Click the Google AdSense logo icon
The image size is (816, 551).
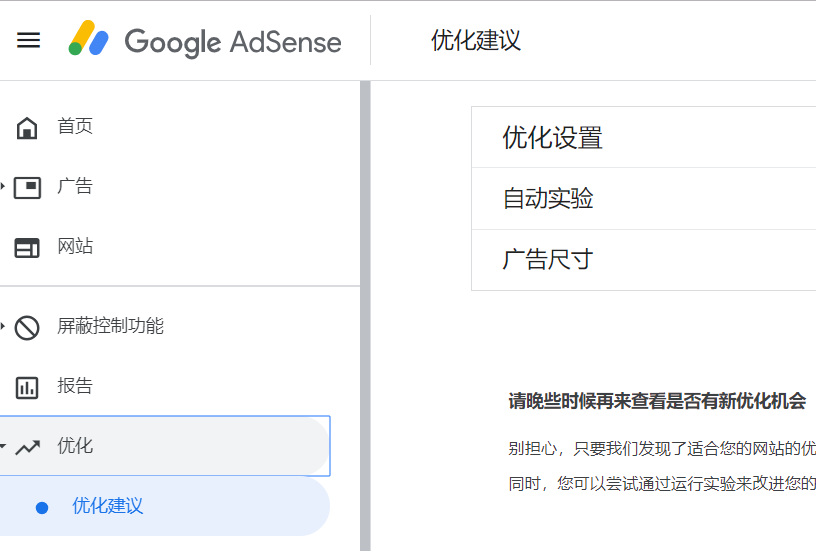tap(88, 39)
